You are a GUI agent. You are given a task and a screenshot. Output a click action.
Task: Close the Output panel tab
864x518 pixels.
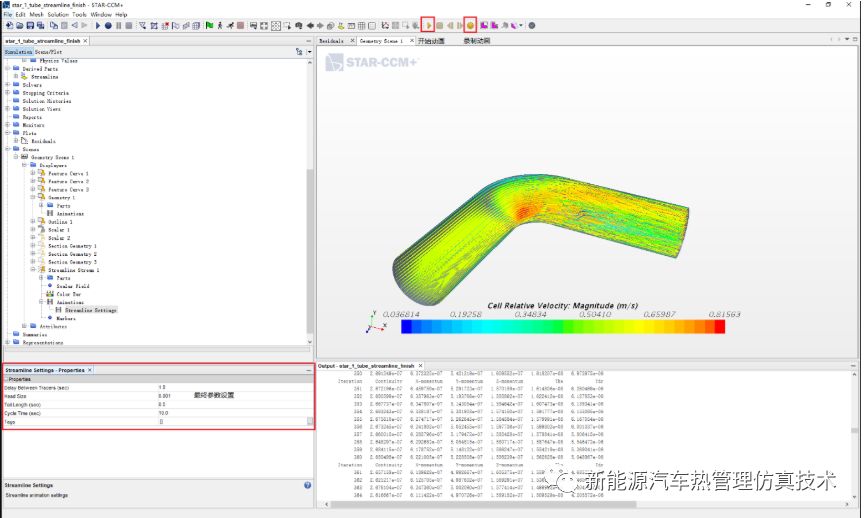coord(420,365)
